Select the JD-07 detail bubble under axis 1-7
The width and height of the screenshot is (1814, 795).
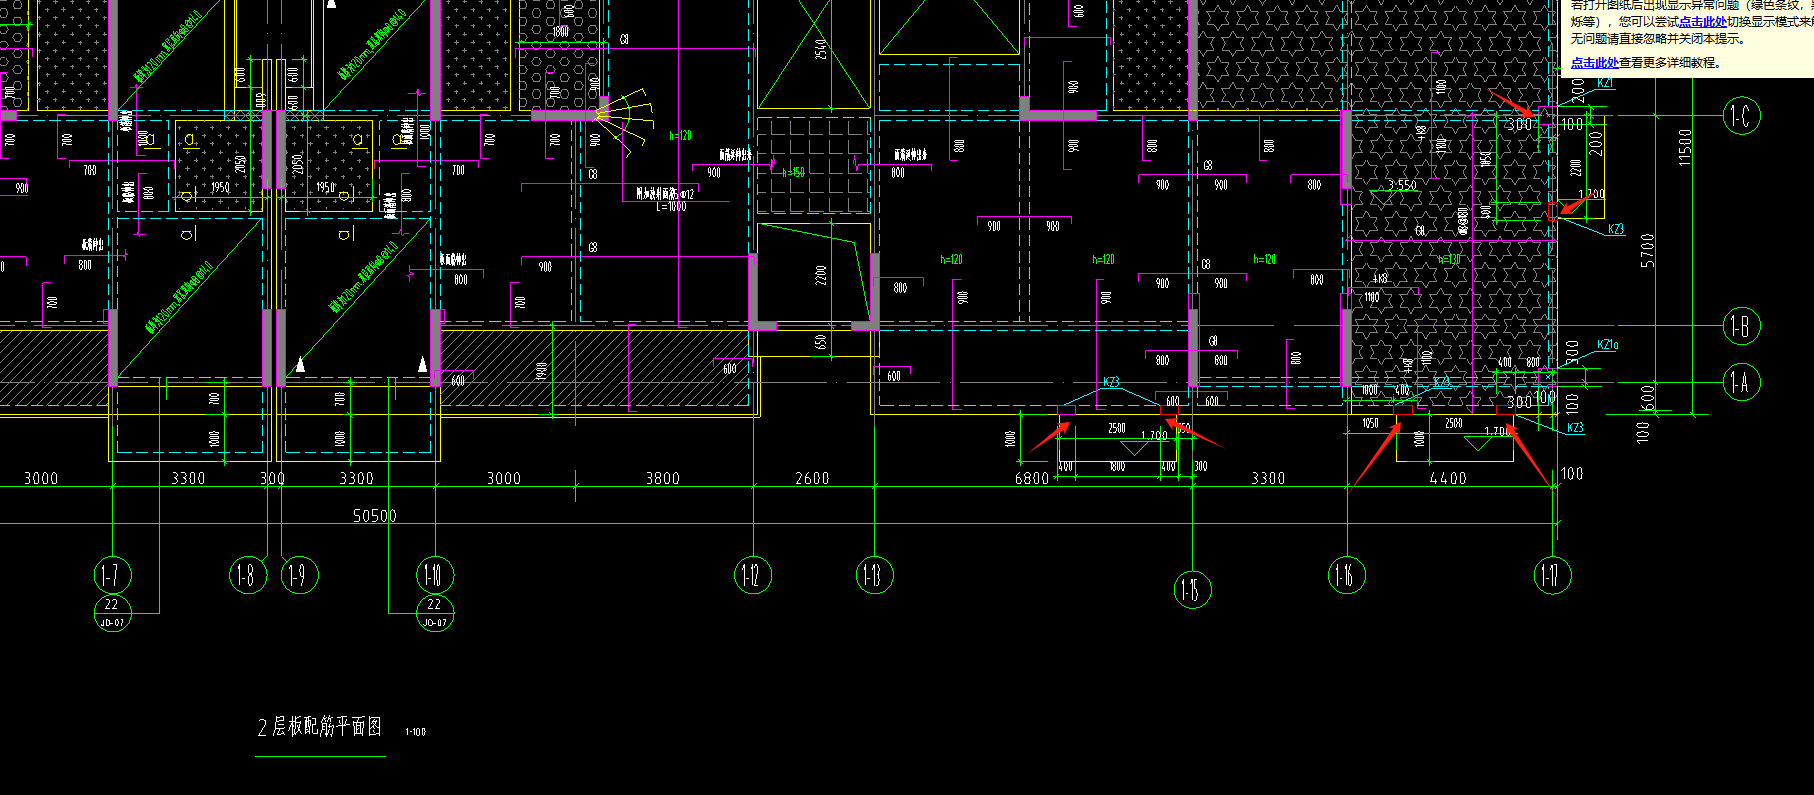pos(111,612)
